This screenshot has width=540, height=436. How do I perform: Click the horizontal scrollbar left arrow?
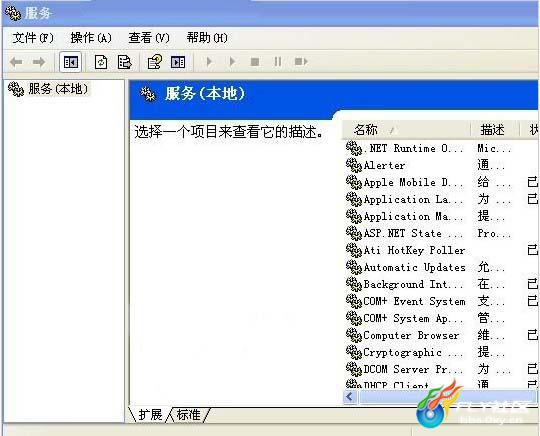(x=350, y=397)
